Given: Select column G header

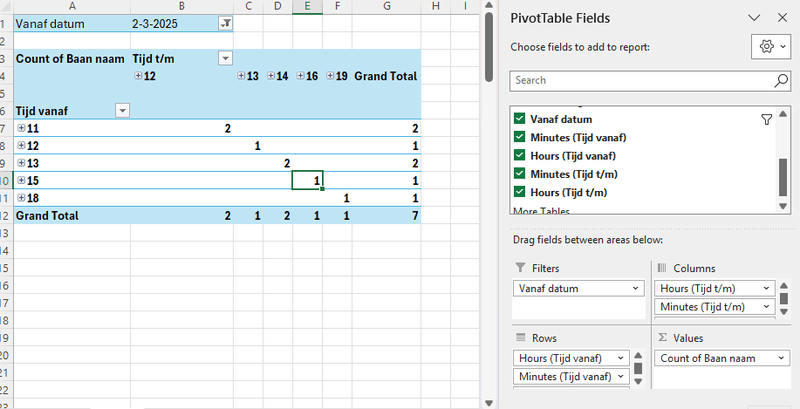Looking at the screenshot, I should click(x=387, y=6).
